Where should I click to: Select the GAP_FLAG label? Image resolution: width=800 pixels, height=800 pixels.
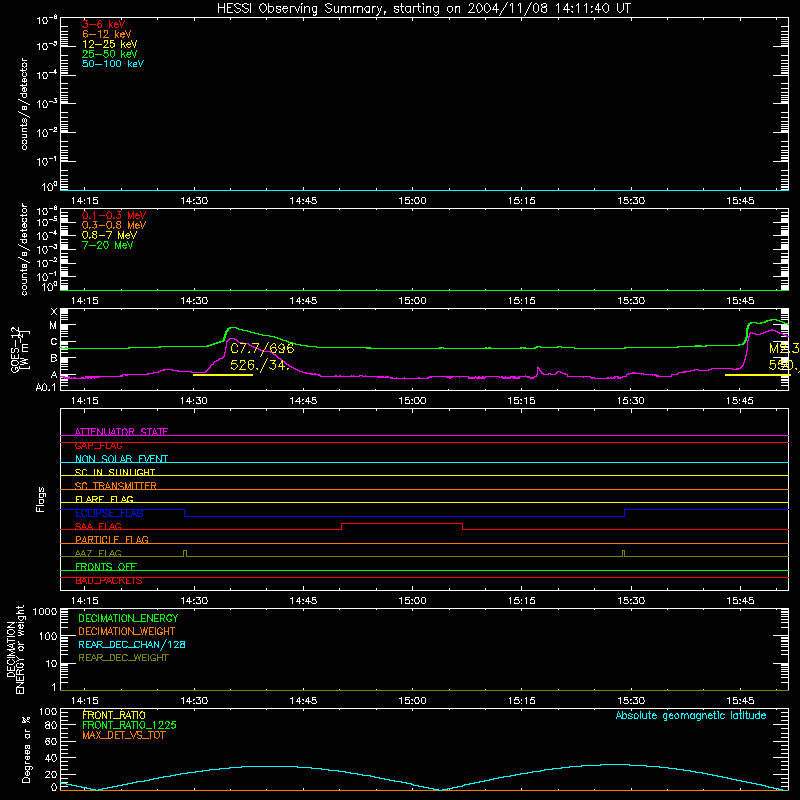coord(98,445)
